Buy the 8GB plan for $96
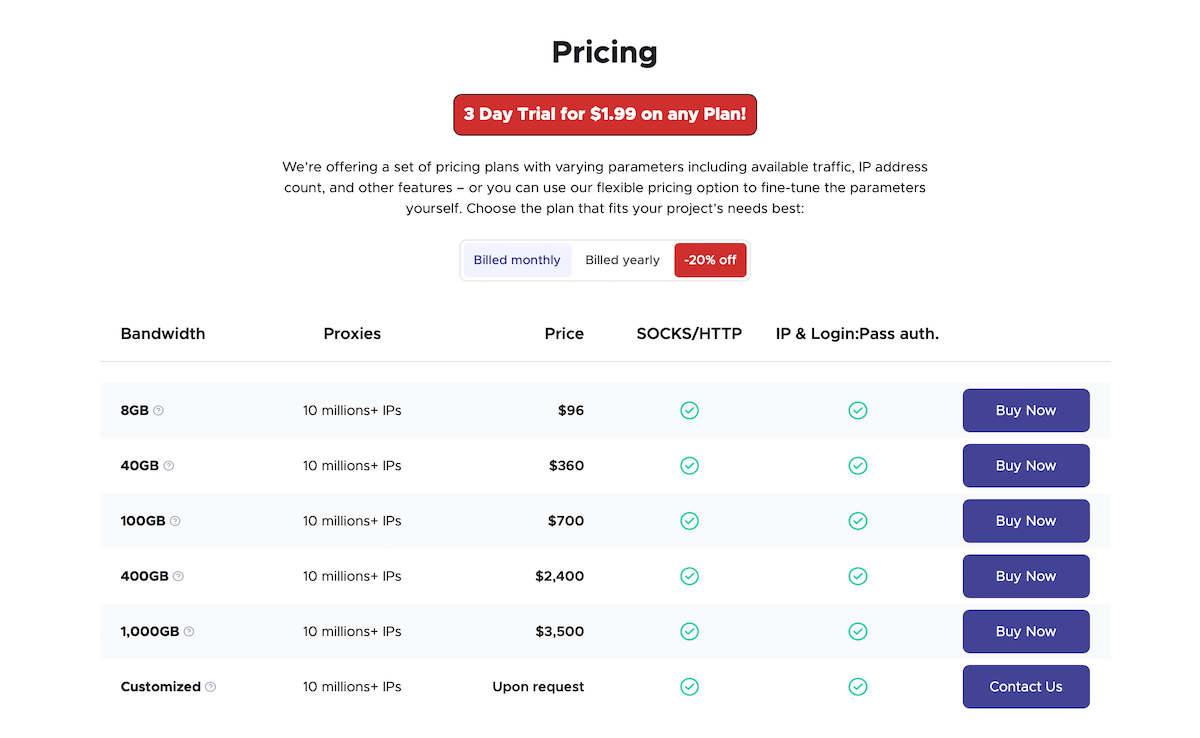Viewport: 1200px width, 738px height. tap(1026, 410)
